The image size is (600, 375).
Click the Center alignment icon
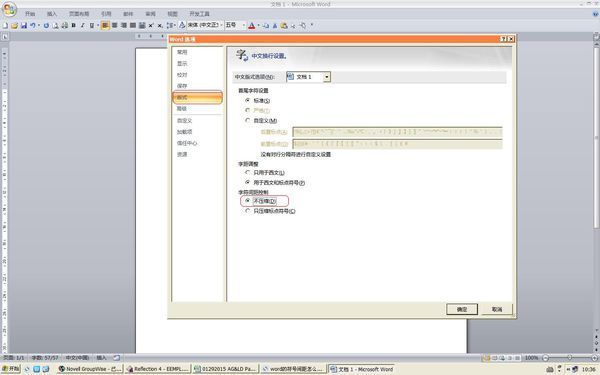pos(114,26)
